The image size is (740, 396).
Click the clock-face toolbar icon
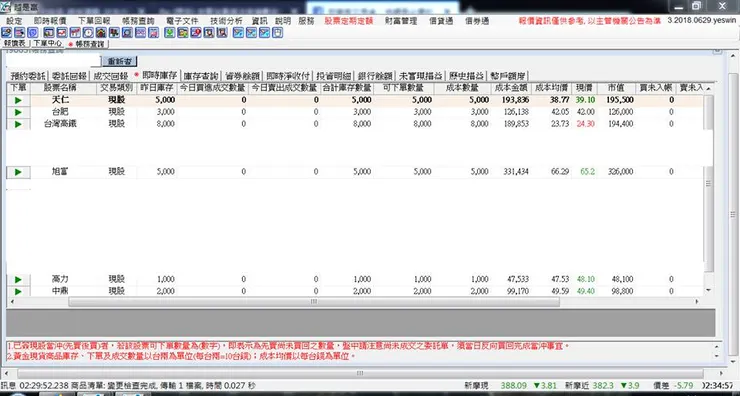(x=88, y=33)
